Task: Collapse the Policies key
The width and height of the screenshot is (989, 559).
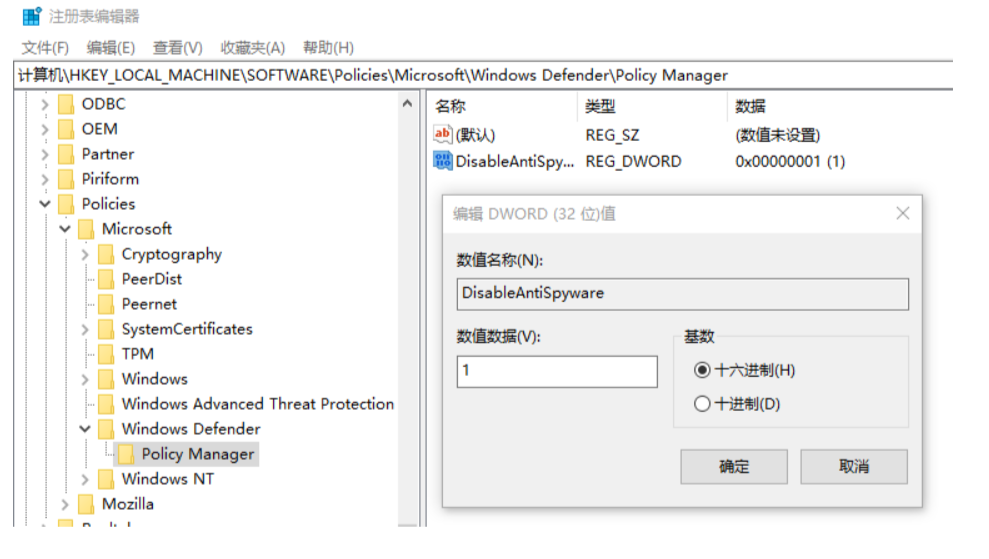Action: tap(45, 204)
